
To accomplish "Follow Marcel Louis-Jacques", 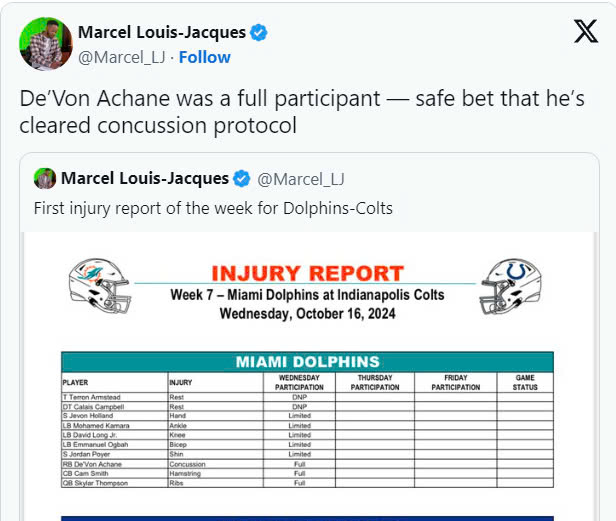I will point(205,57).
